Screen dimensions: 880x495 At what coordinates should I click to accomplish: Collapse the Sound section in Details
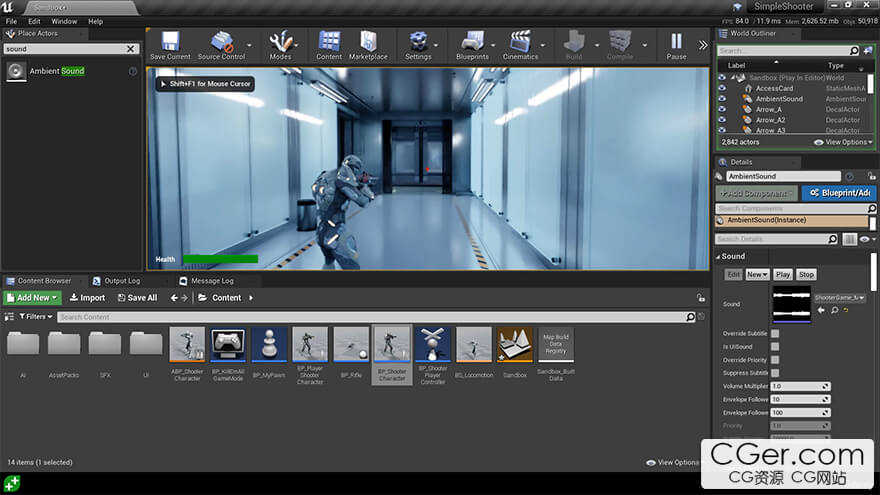(x=718, y=256)
